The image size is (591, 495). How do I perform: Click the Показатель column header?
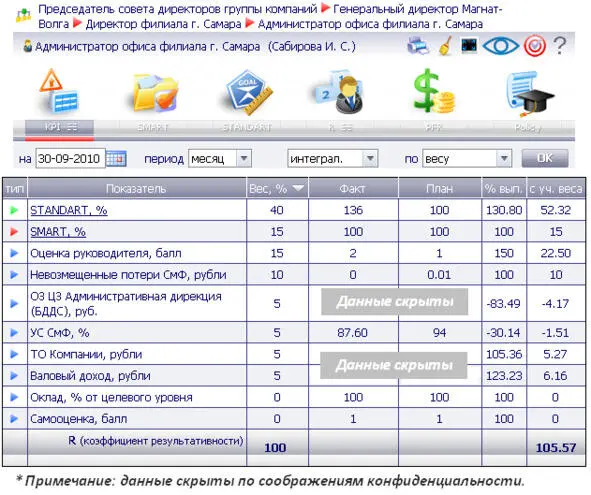[136, 188]
